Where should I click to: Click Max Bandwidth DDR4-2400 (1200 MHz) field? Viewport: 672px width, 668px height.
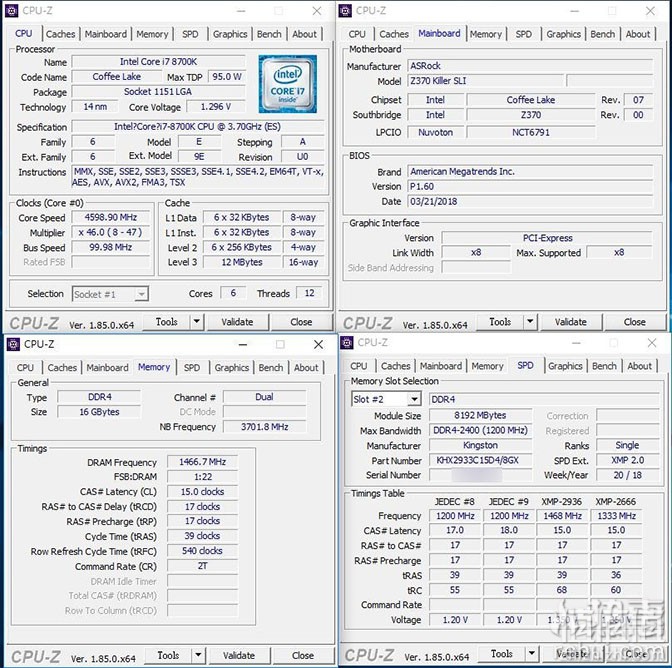[480, 430]
